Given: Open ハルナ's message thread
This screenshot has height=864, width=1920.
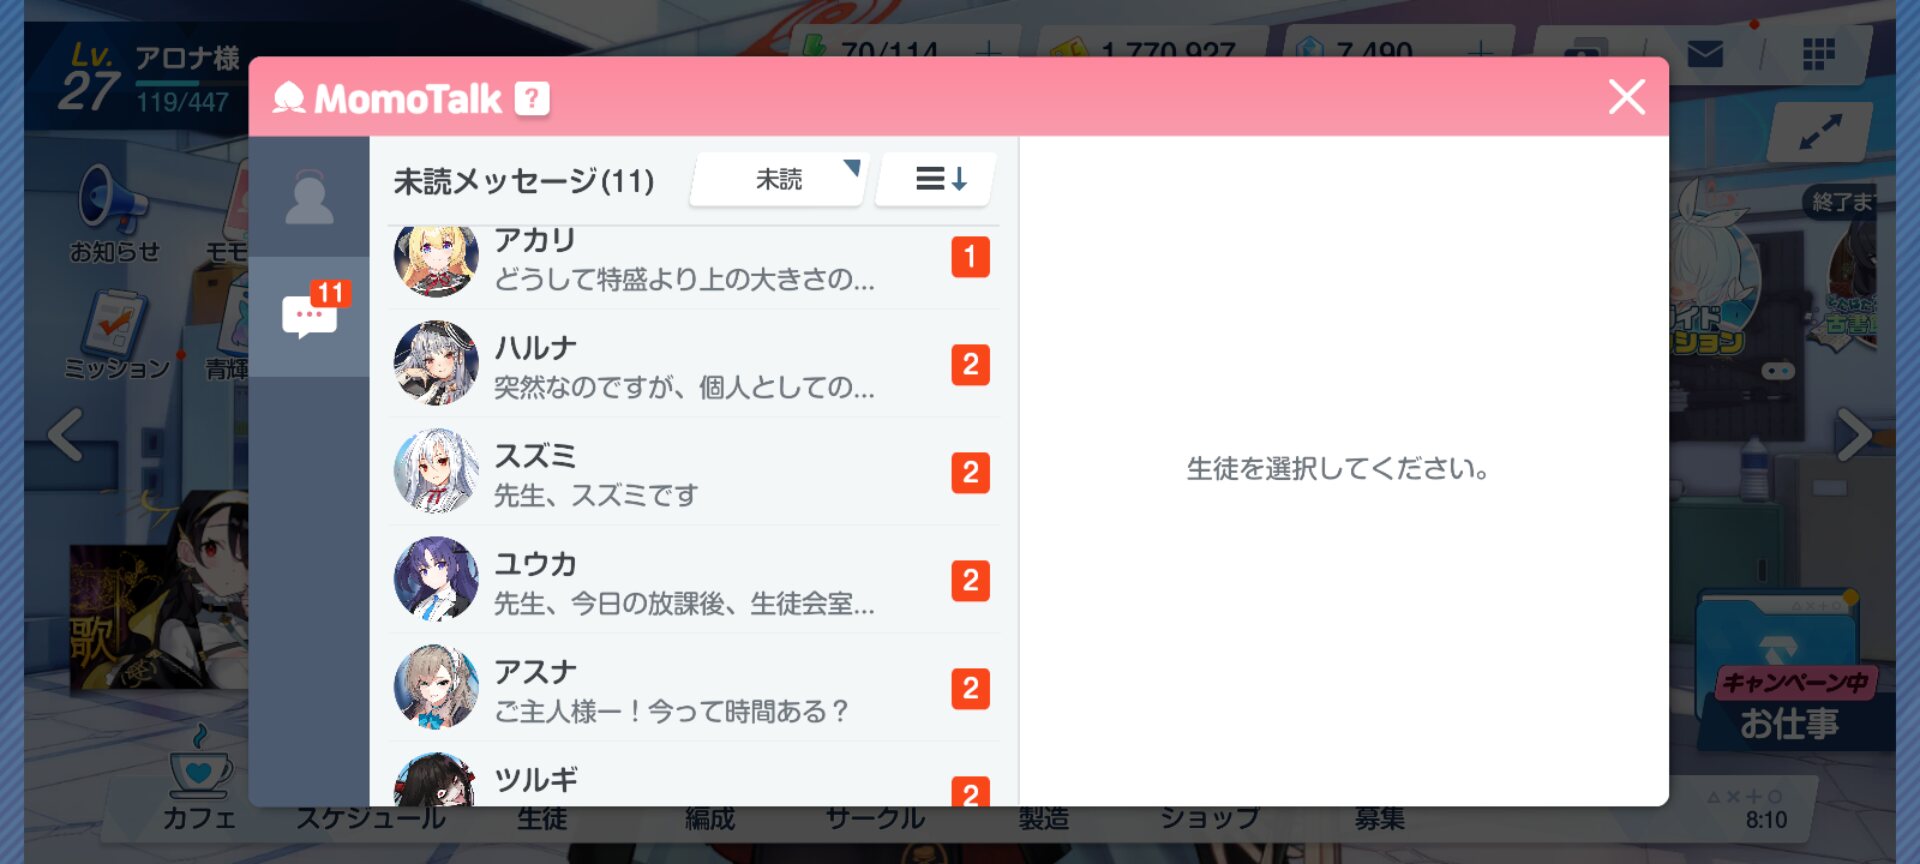Looking at the screenshot, I should (694, 363).
